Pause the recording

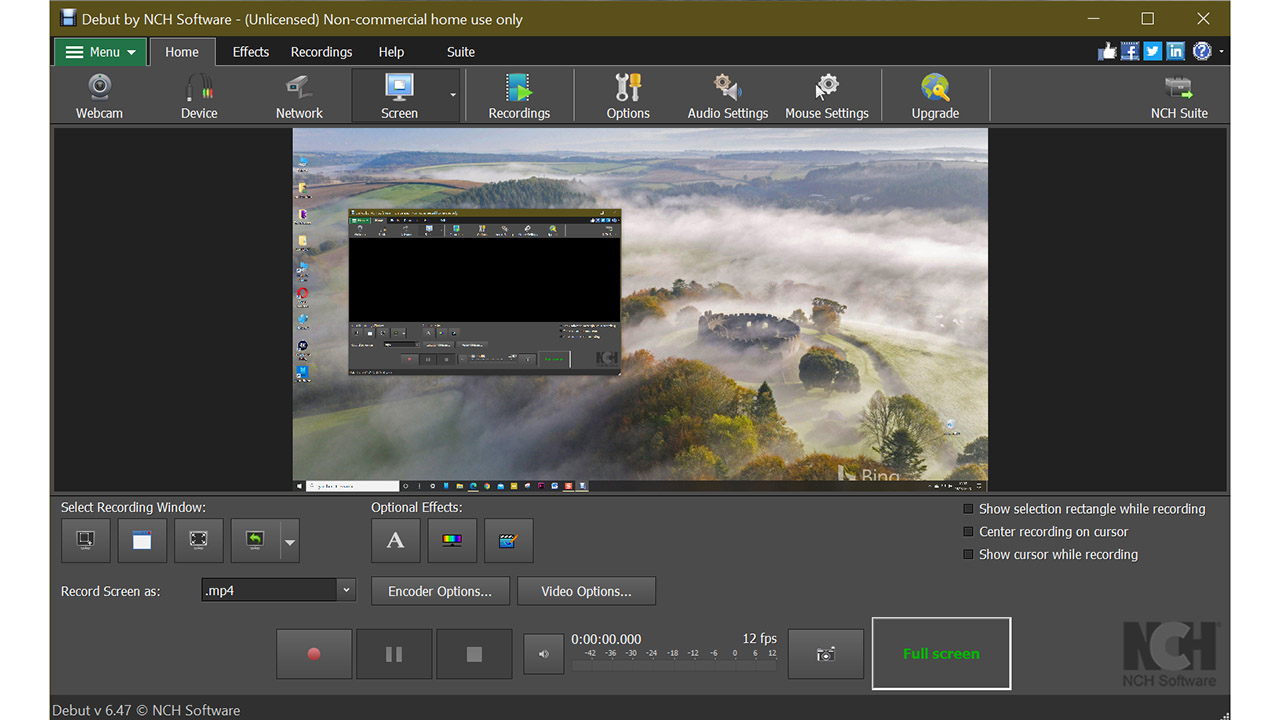coord(394,654)
